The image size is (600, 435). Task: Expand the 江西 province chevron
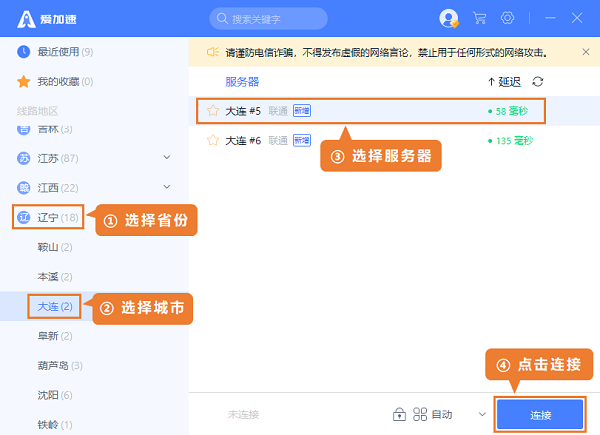pos(167,187)
